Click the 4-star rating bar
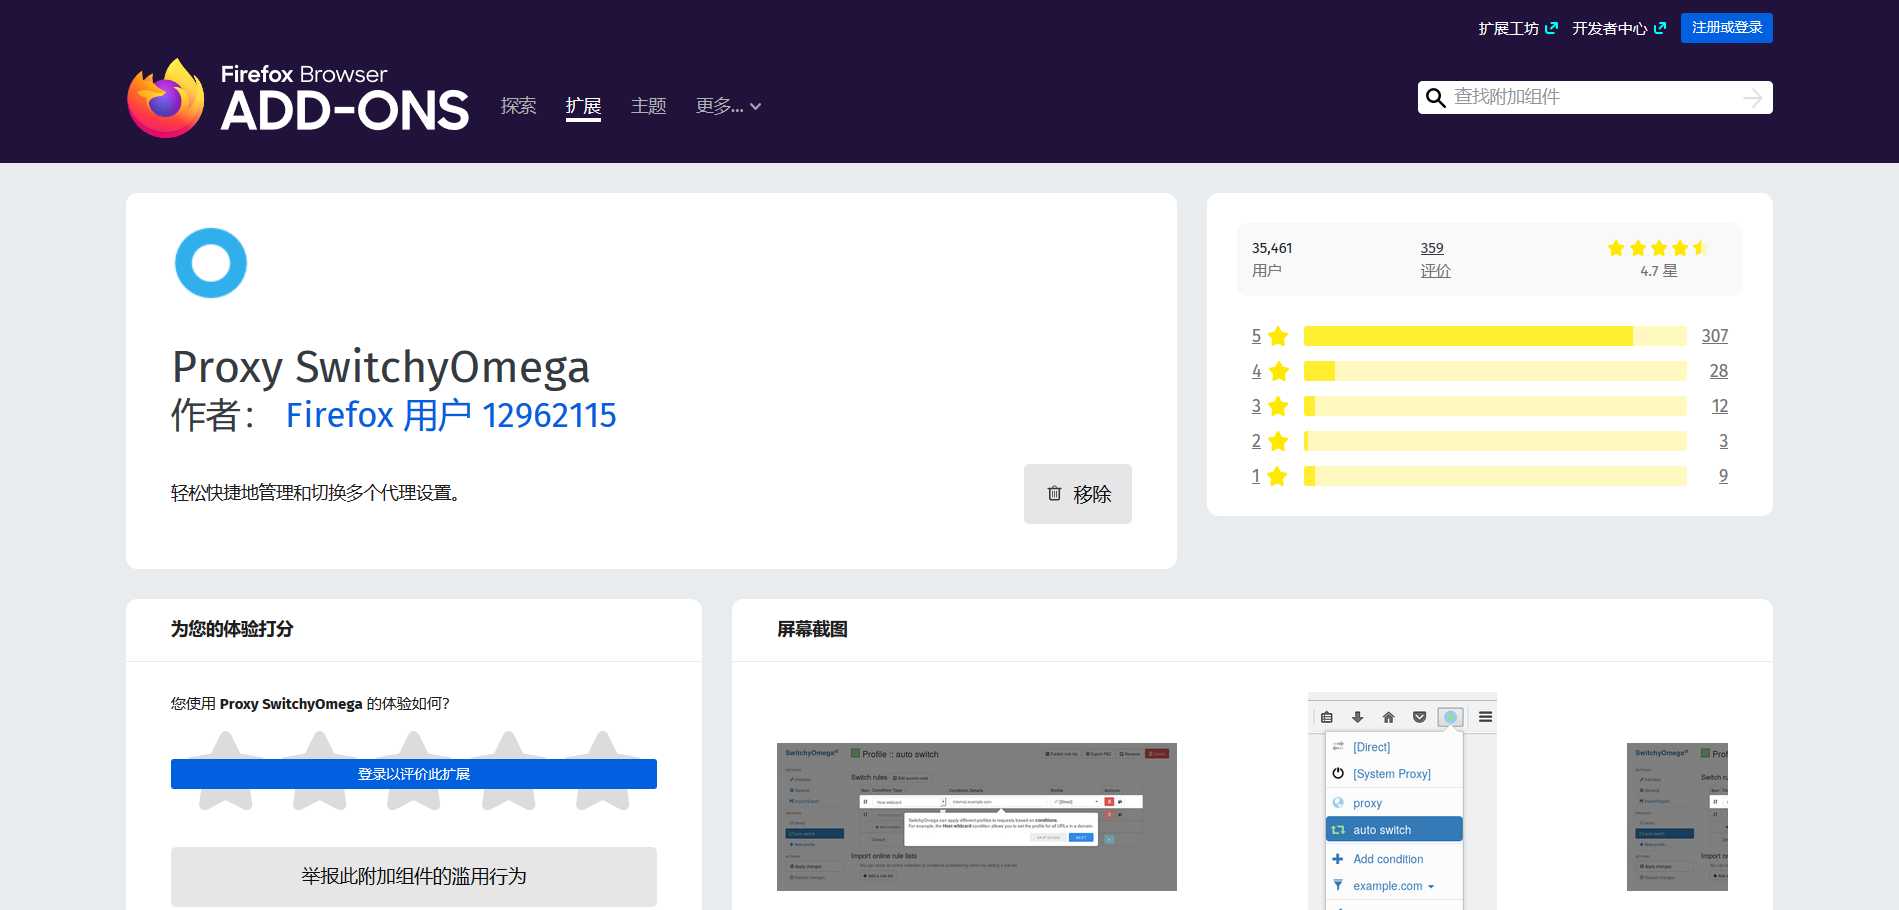The width and height of the screenshot is (1899, 910). pyautogui.click(x=1495, y=371)
